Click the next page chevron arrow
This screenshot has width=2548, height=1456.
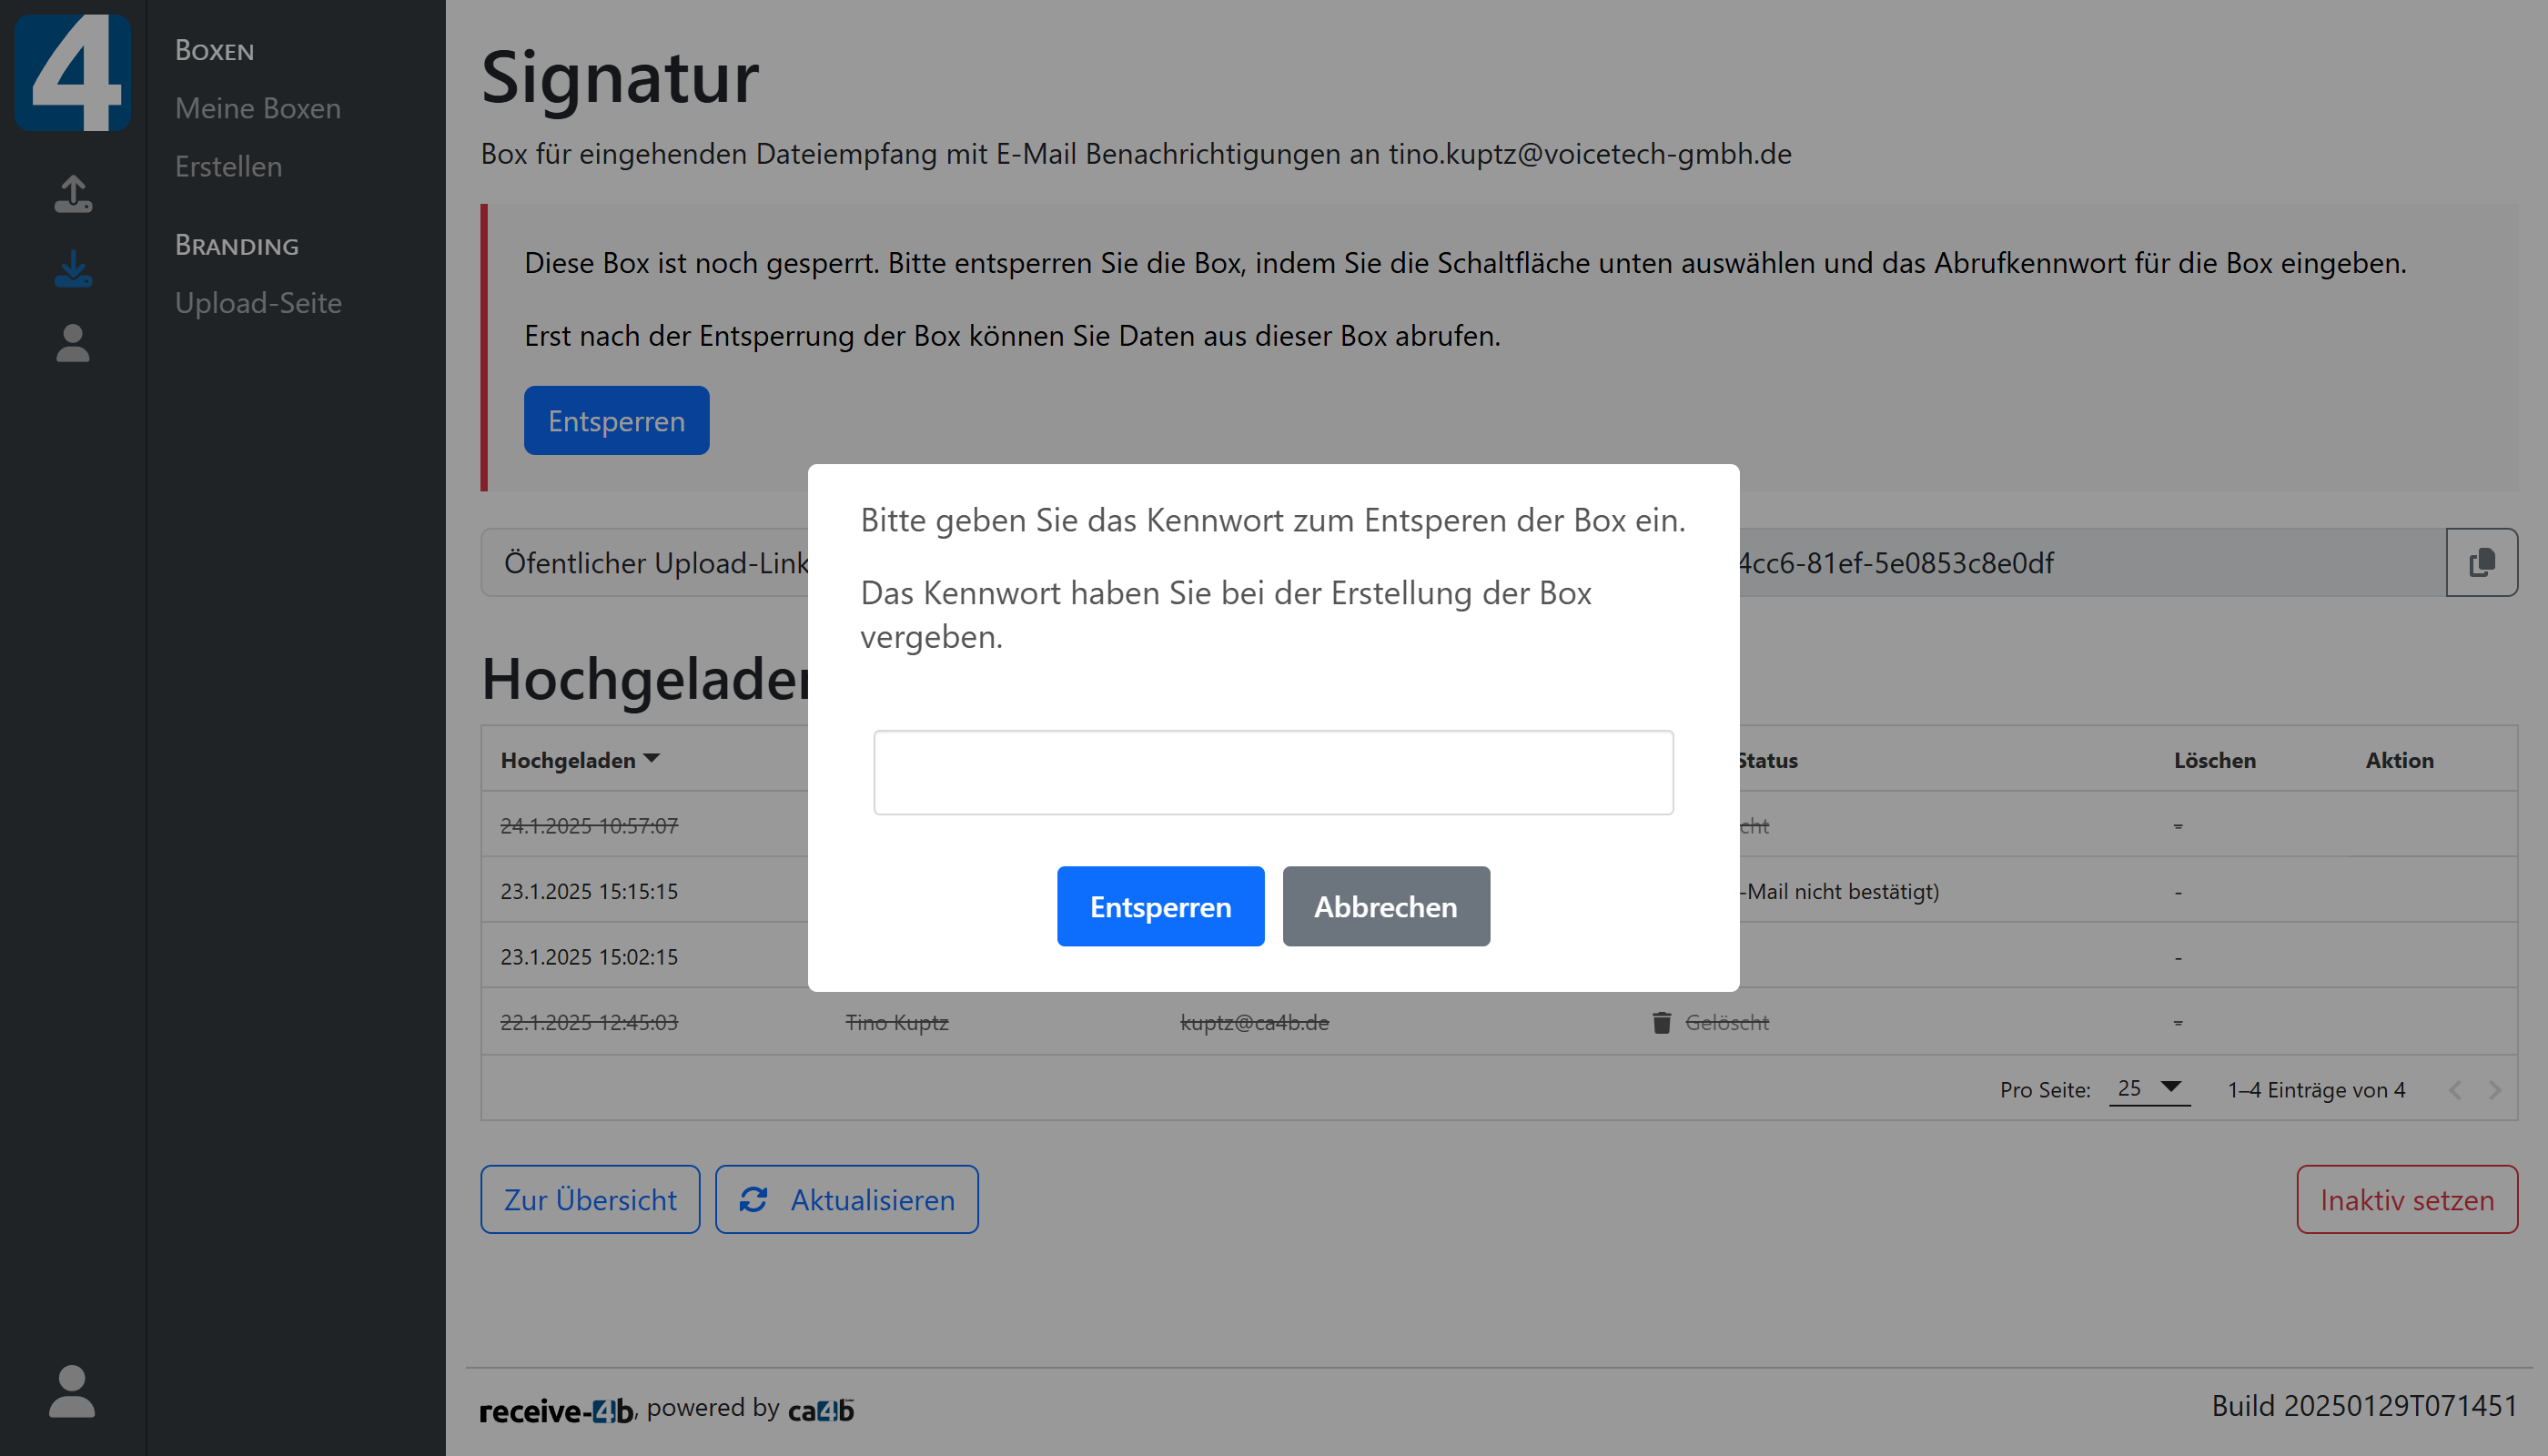point(2494,1089)
